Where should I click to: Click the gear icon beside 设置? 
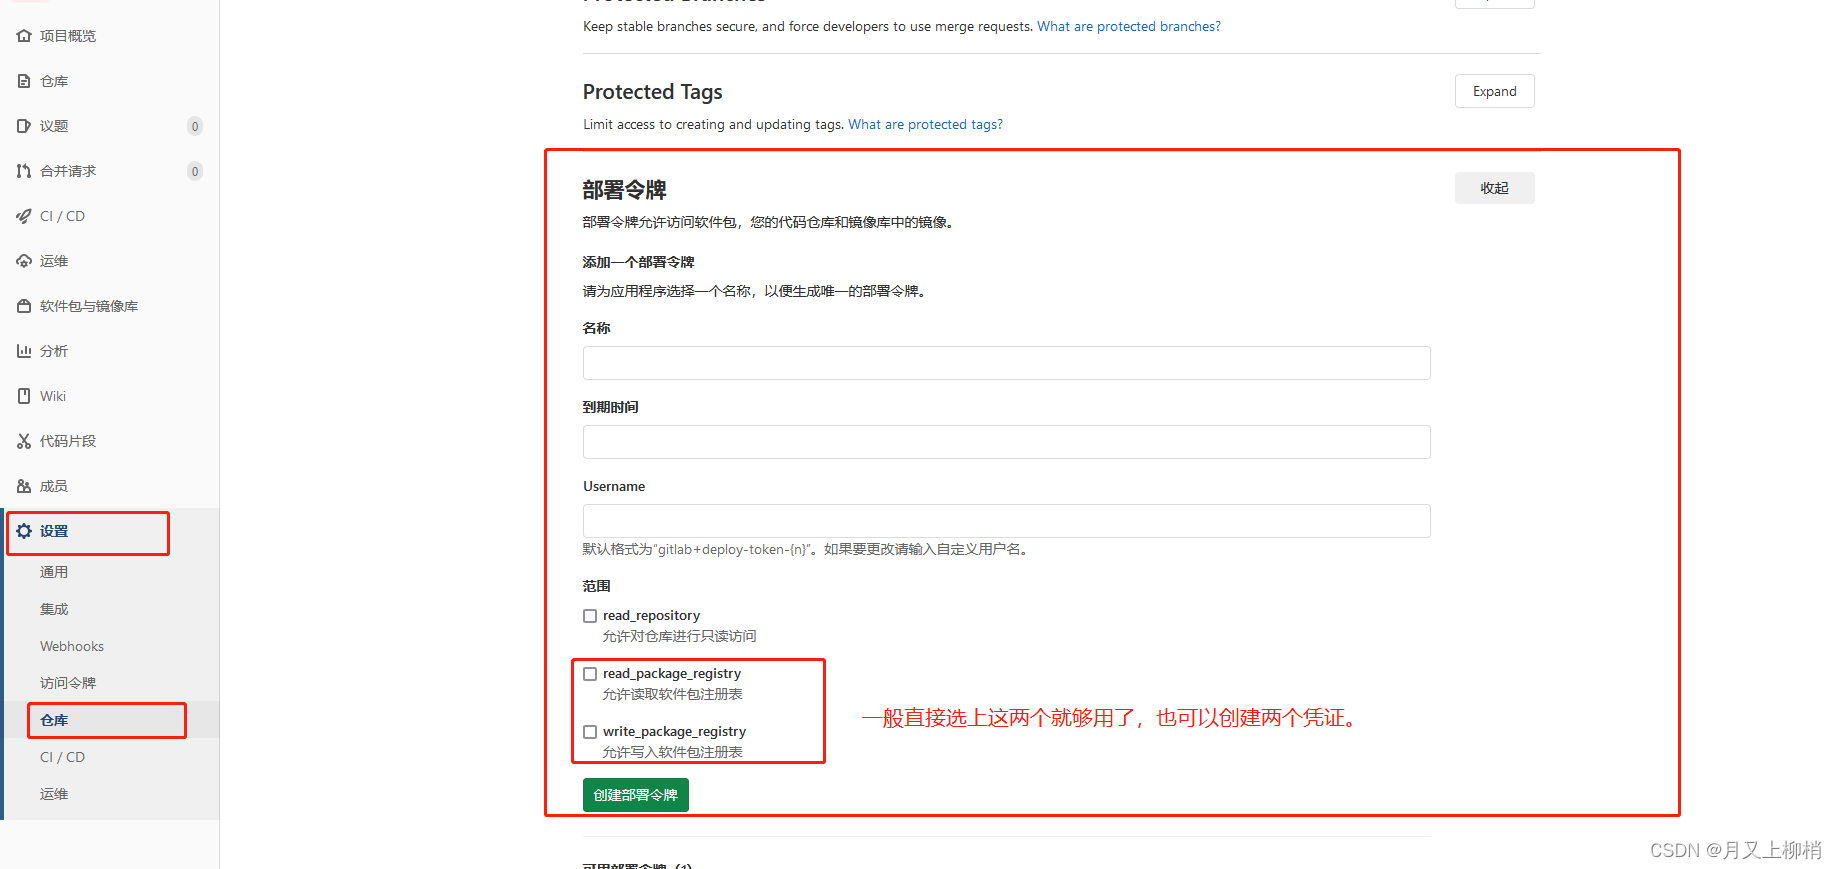pyautogui.click(x=24, y=531)
